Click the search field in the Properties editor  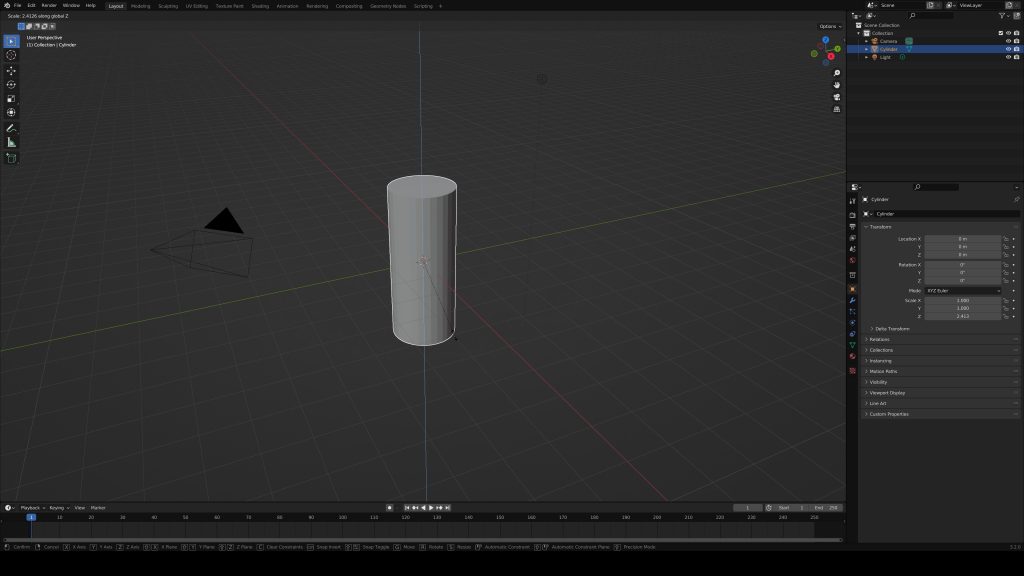click(x=935, y=186)
